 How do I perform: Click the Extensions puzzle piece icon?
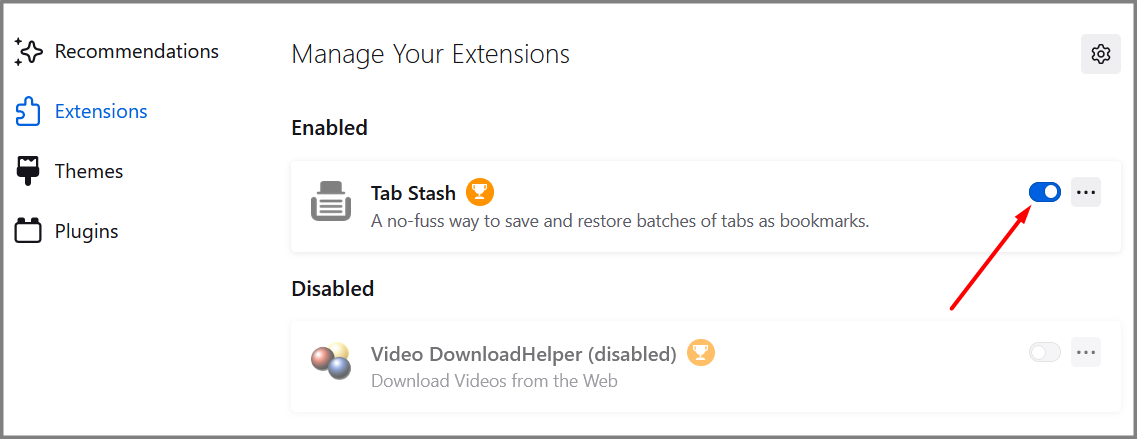[28, 112]
